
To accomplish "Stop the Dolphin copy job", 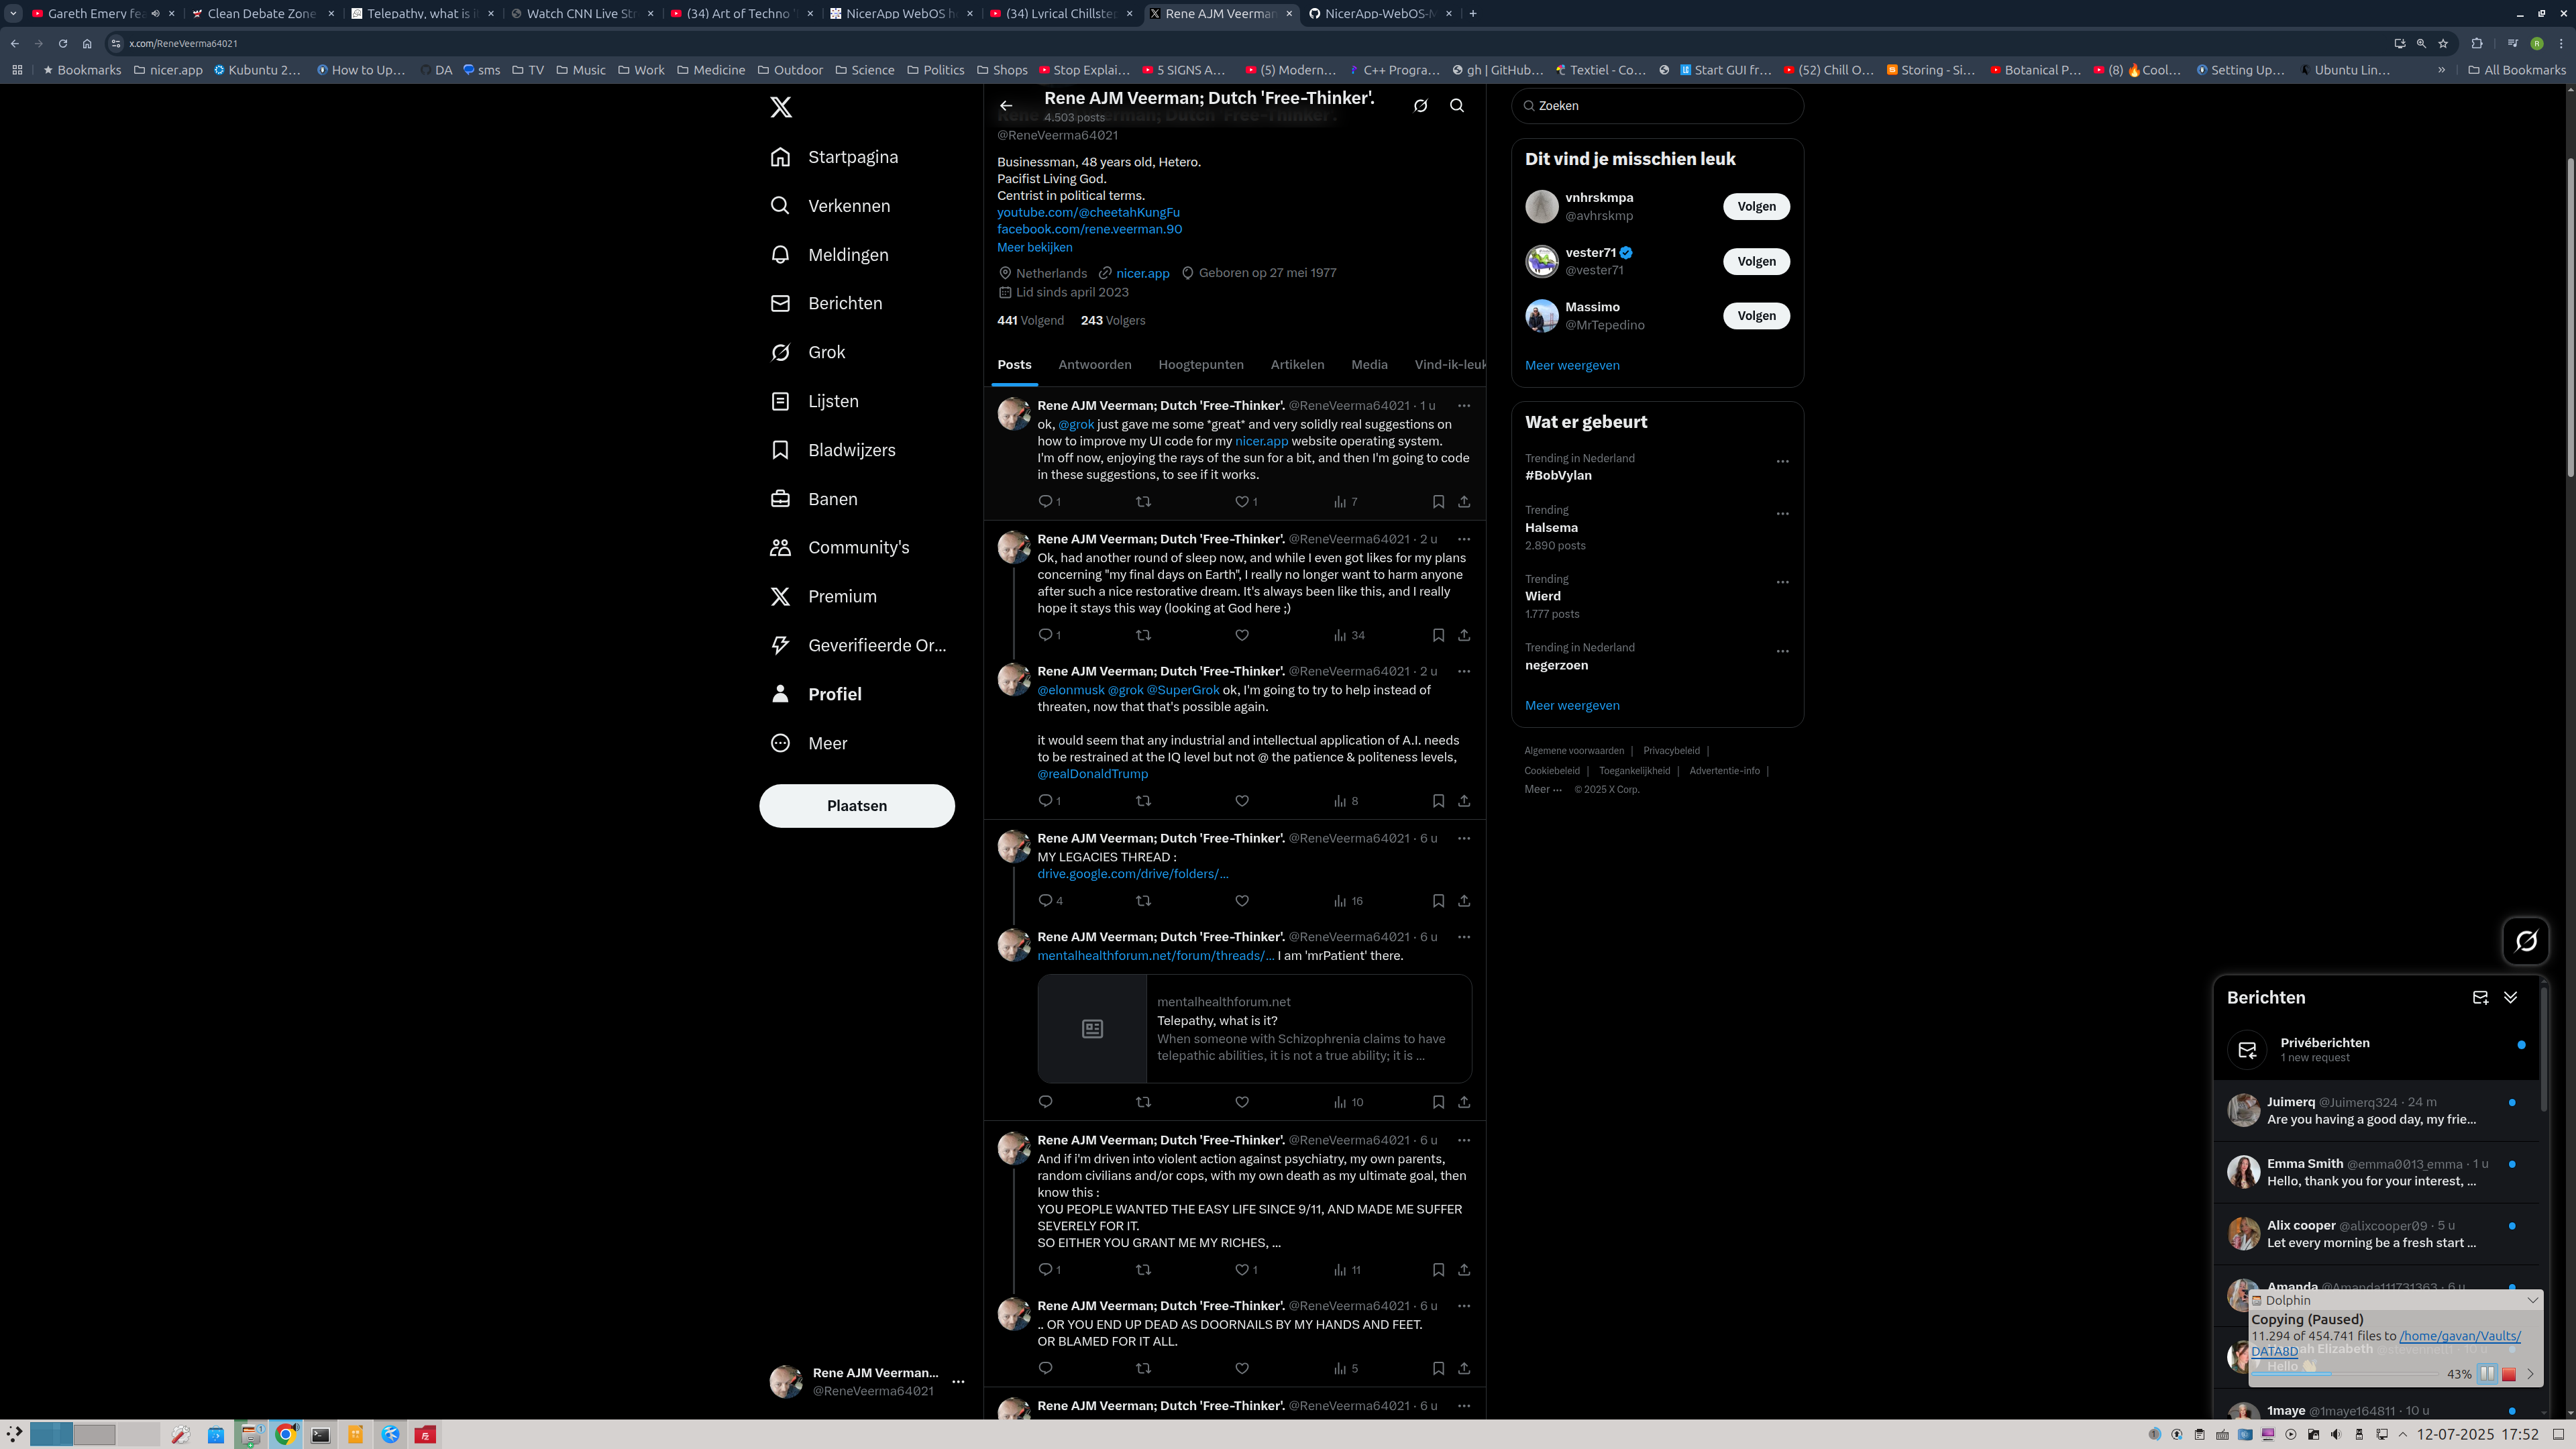I will (x=2508, y=1374).
